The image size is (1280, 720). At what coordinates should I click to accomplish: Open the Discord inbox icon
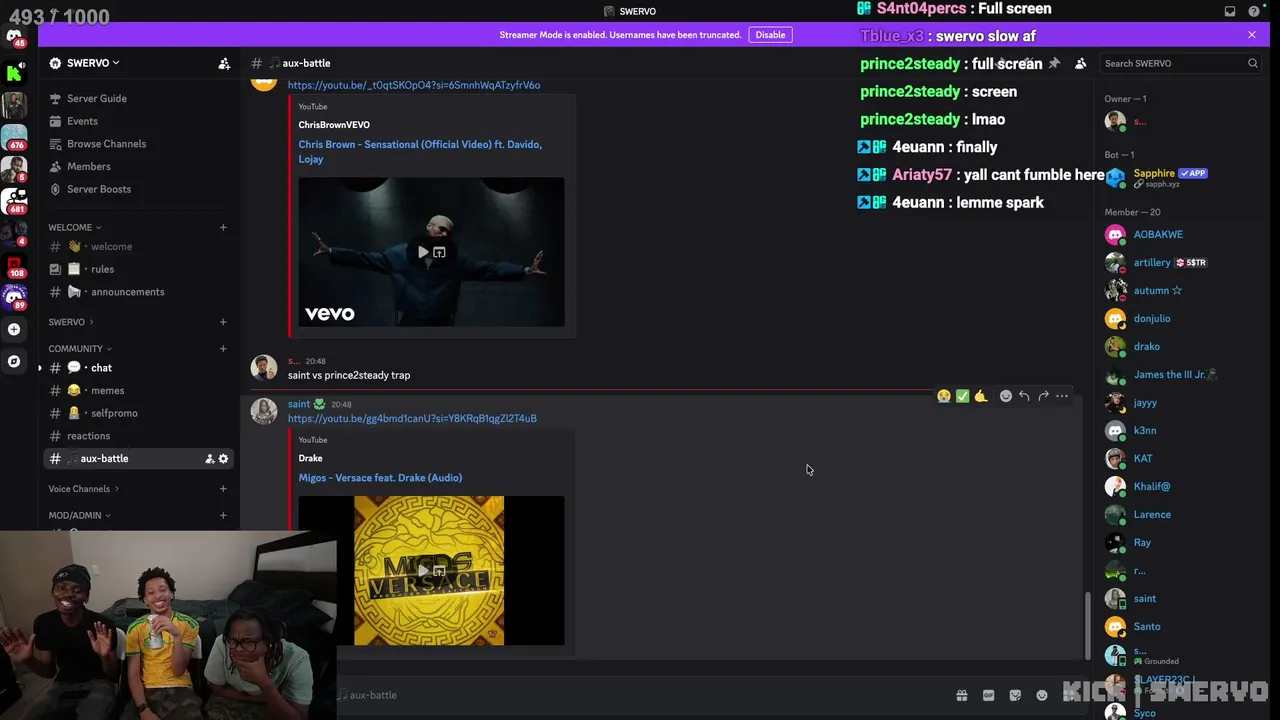click(x=1230, y=11)
